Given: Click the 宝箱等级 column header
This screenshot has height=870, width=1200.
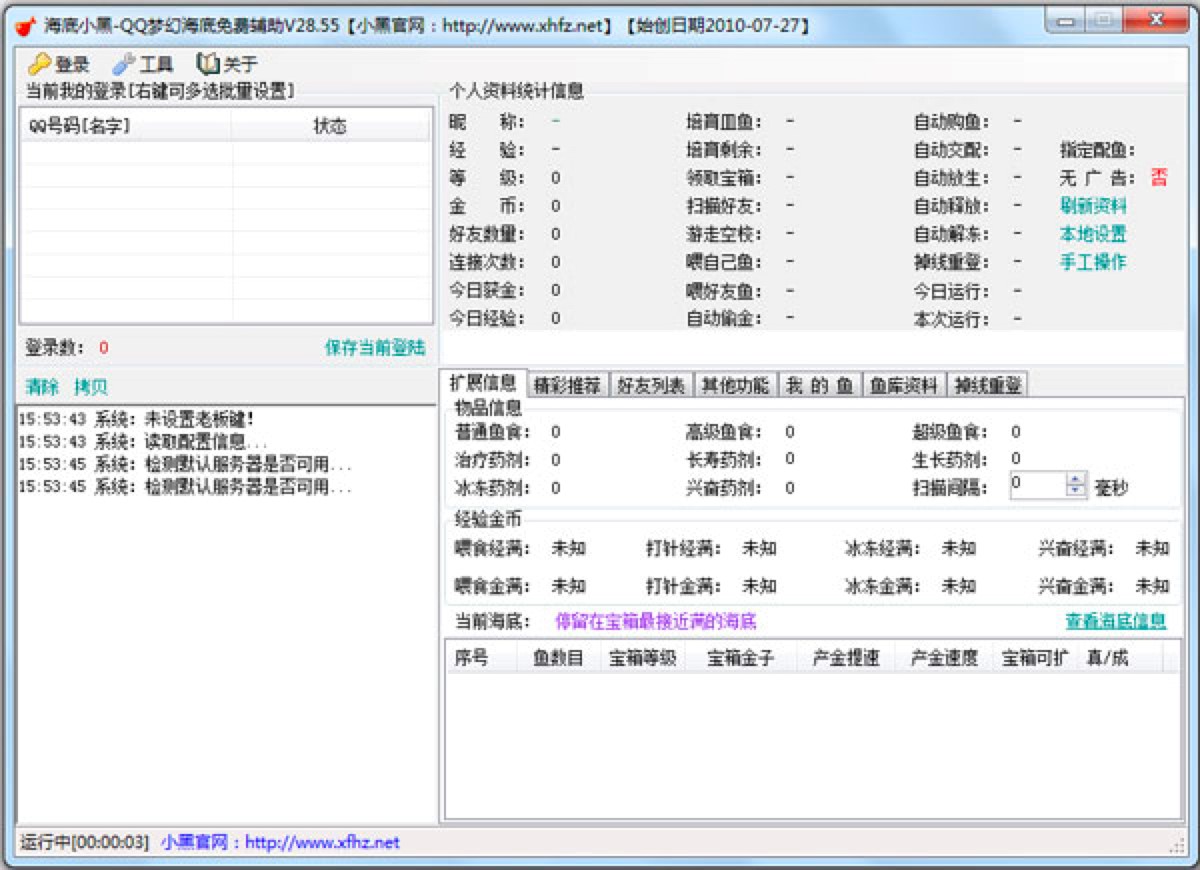Looking at the screenshot, I should tap(643, 659).
